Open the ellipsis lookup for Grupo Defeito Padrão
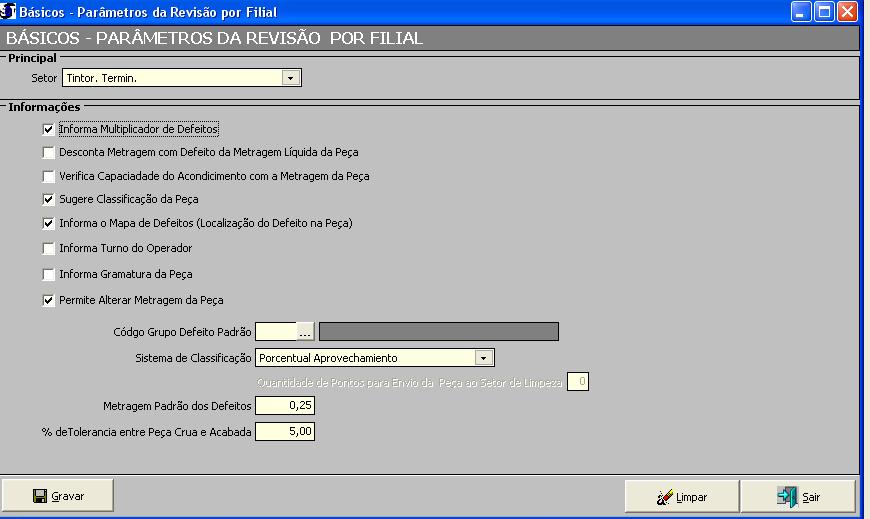This screenshot has height=519, width=870. click(x=305, y=332)
